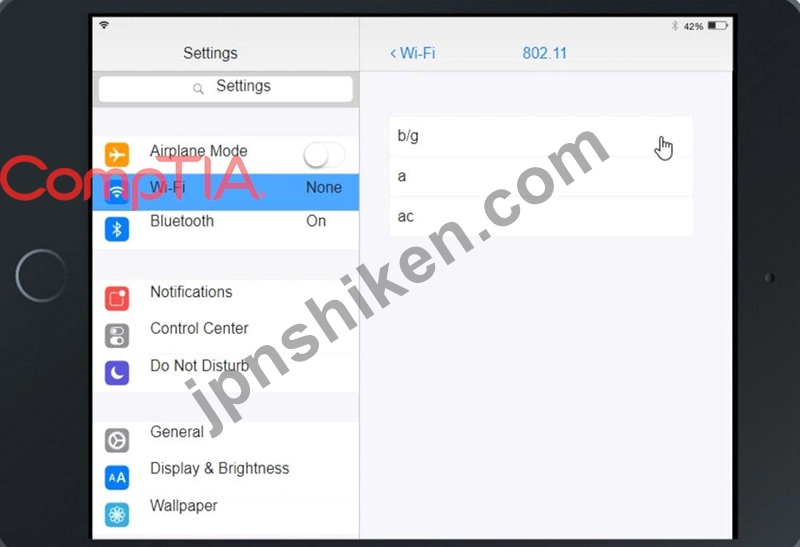This screenshot has height=547, width=800.
Task: Click the Airplane Mode orange icon
Action: click(x=117, y=154)
